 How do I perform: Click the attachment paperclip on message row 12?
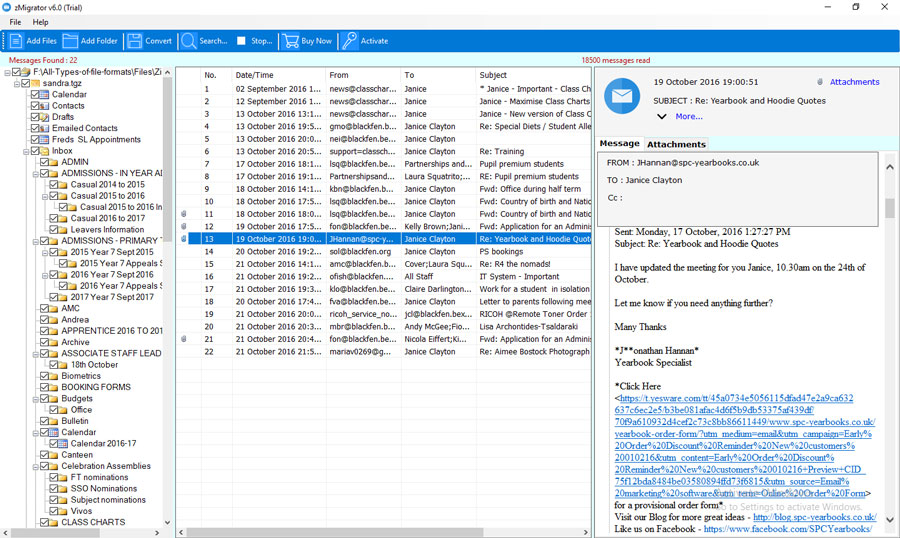point(184,226)
